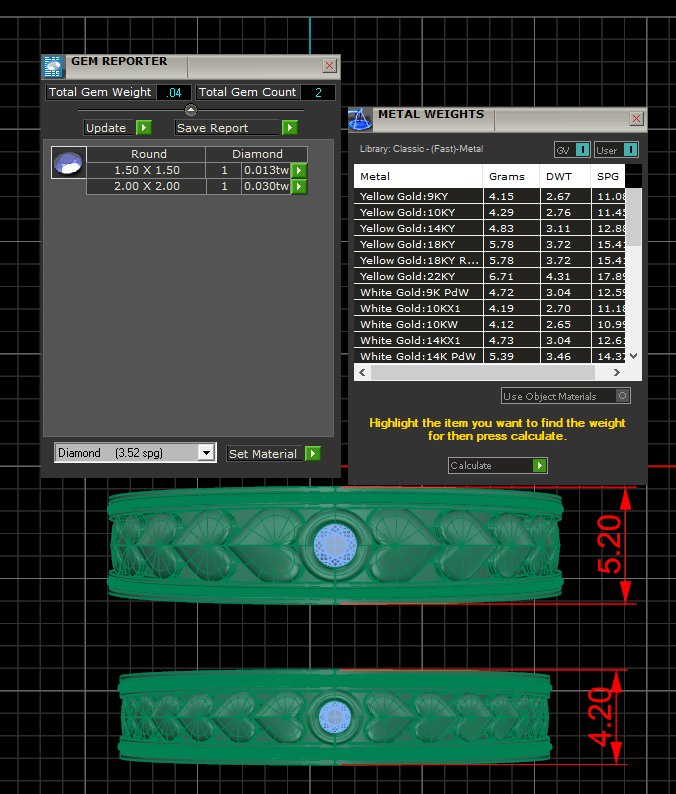Click the 0.013tw weight cell
The height and width of the screenshot is (794, 676).
(266, 170)
